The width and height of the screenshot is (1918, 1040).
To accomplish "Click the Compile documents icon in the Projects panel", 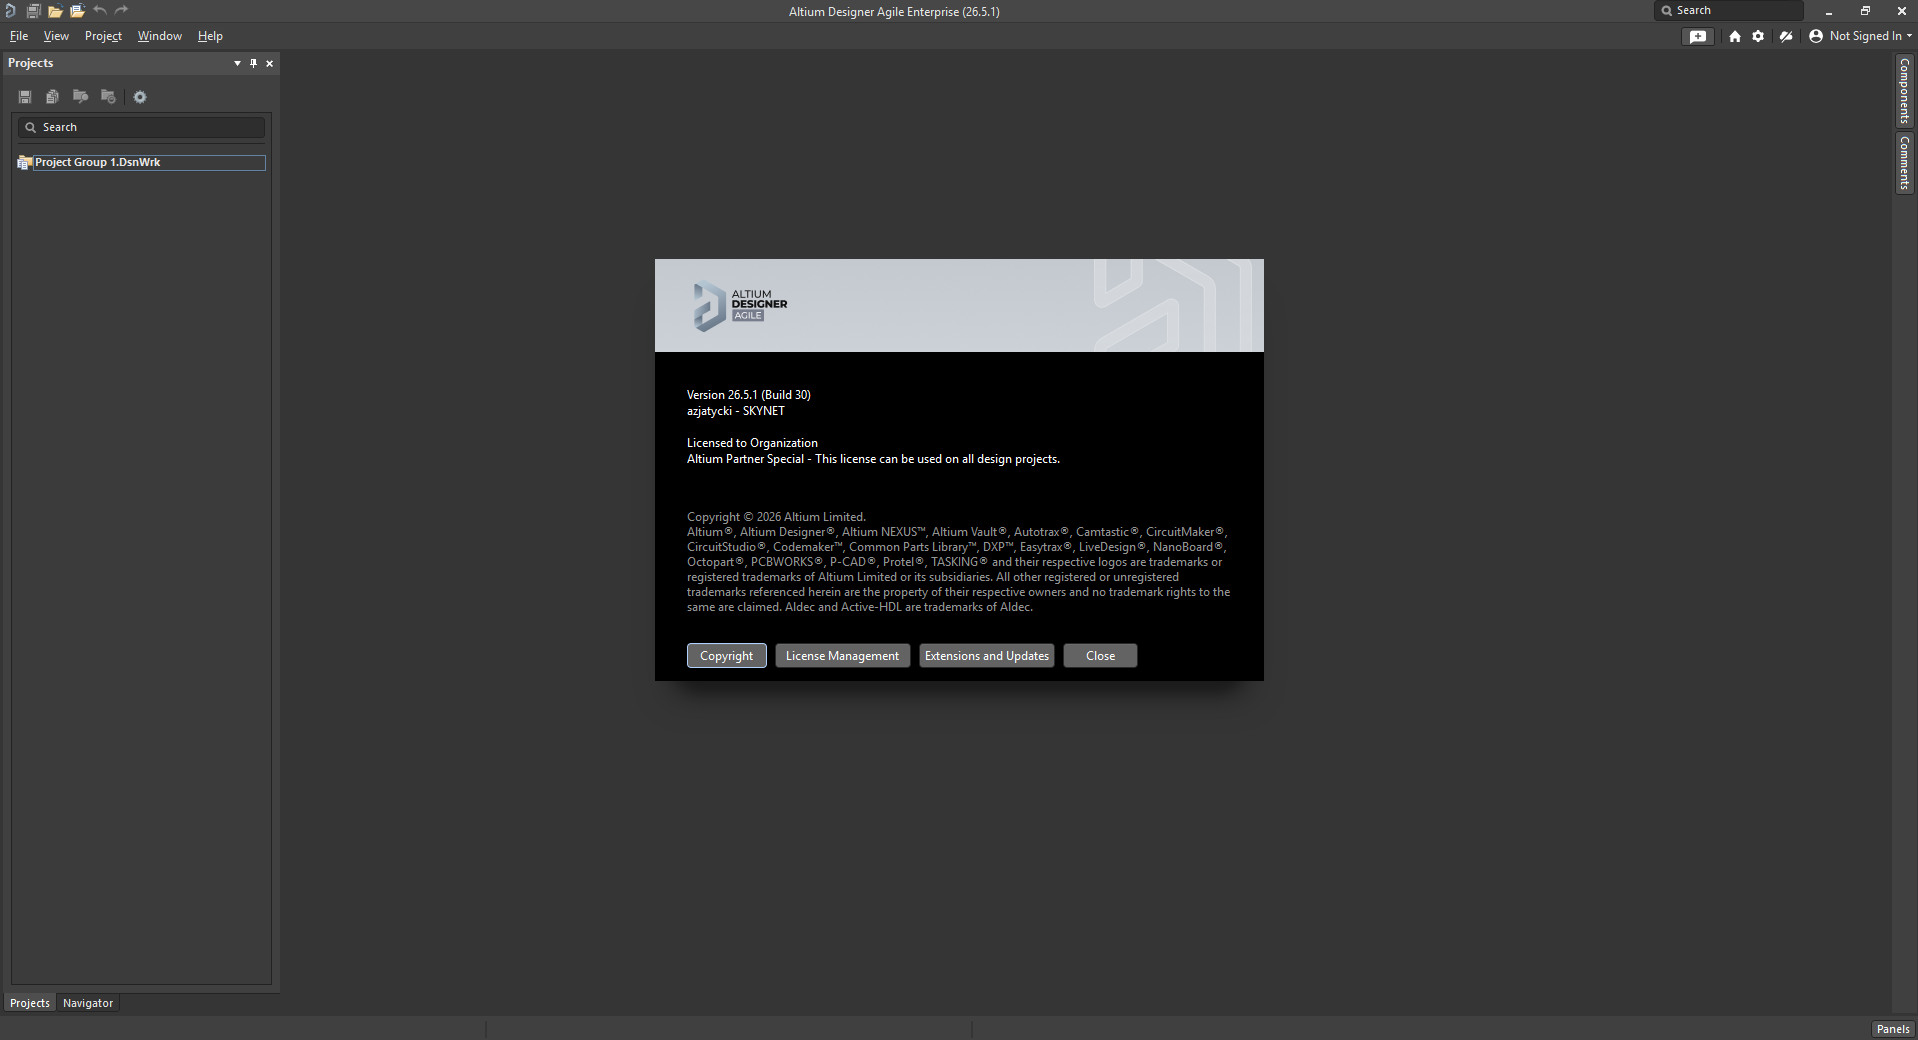I will 52,97.
